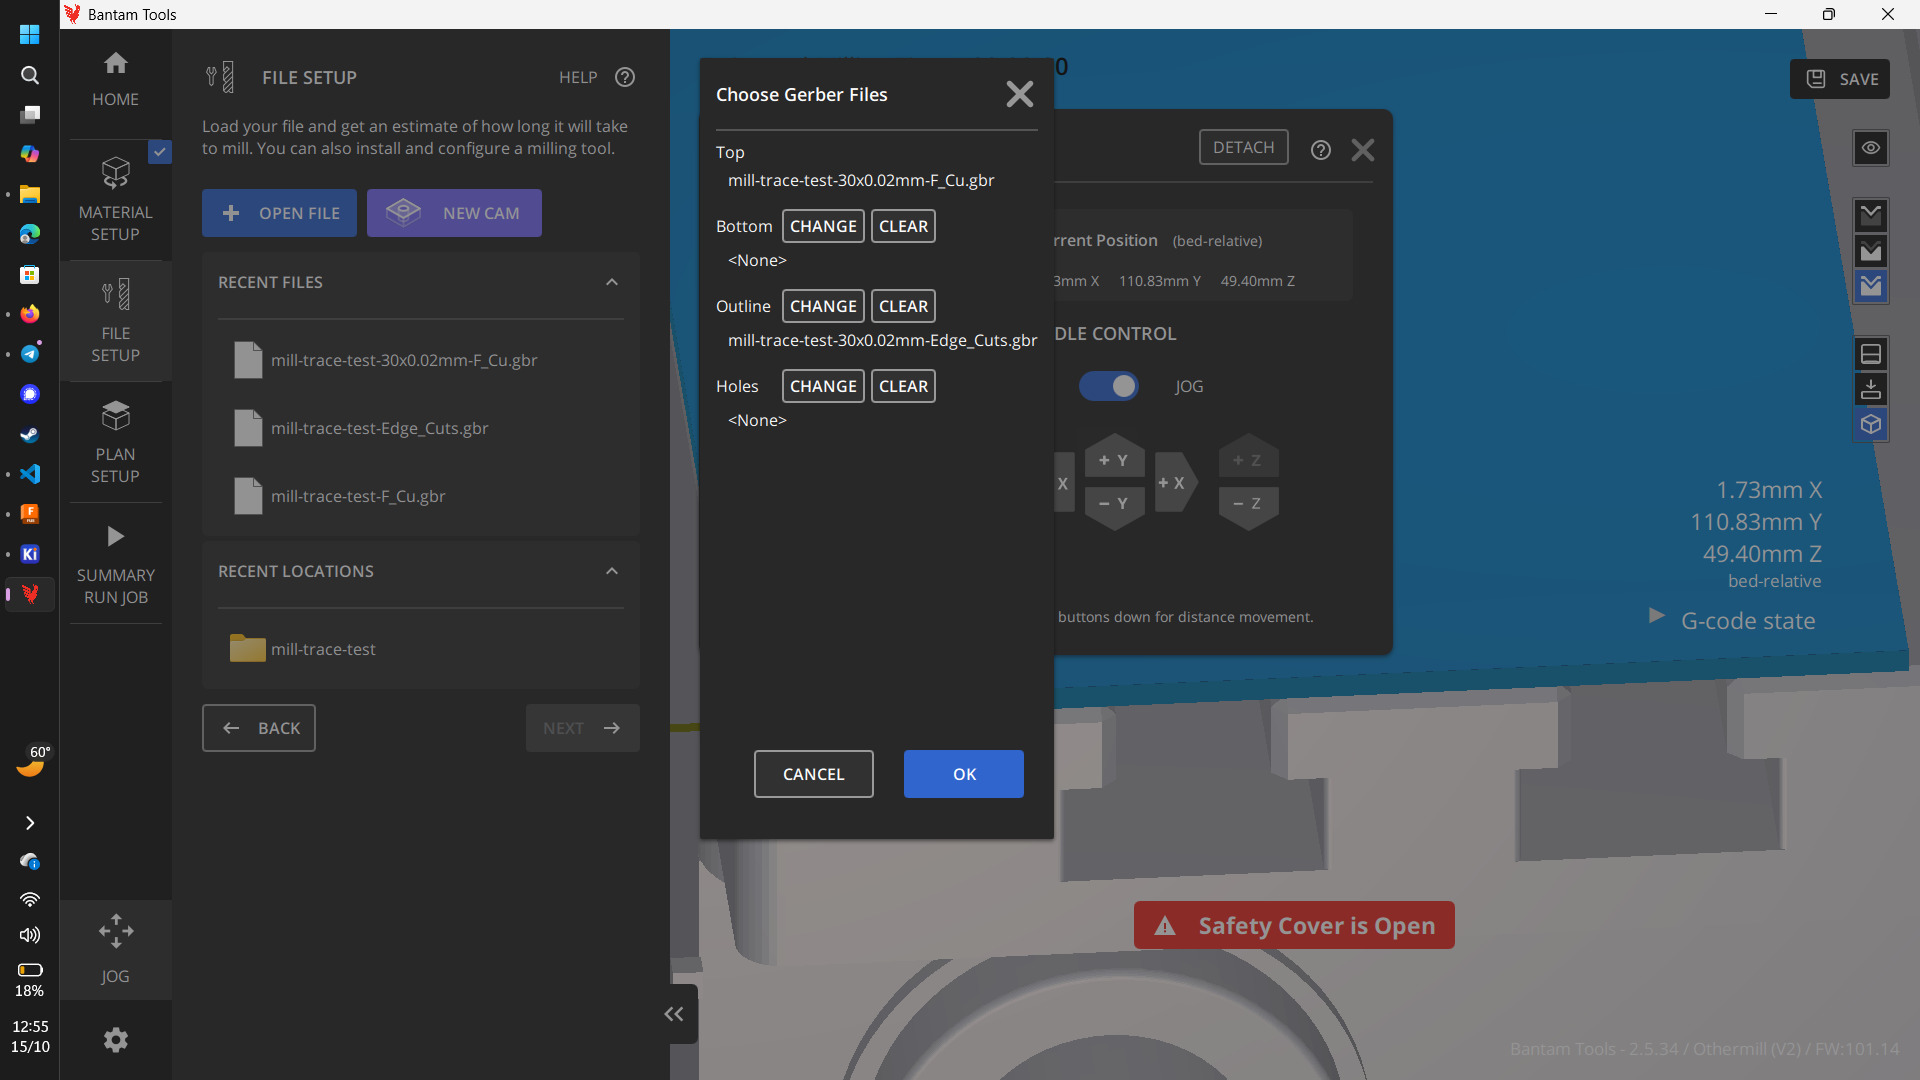Open settings gear in sidebar

pos(116,1040)
